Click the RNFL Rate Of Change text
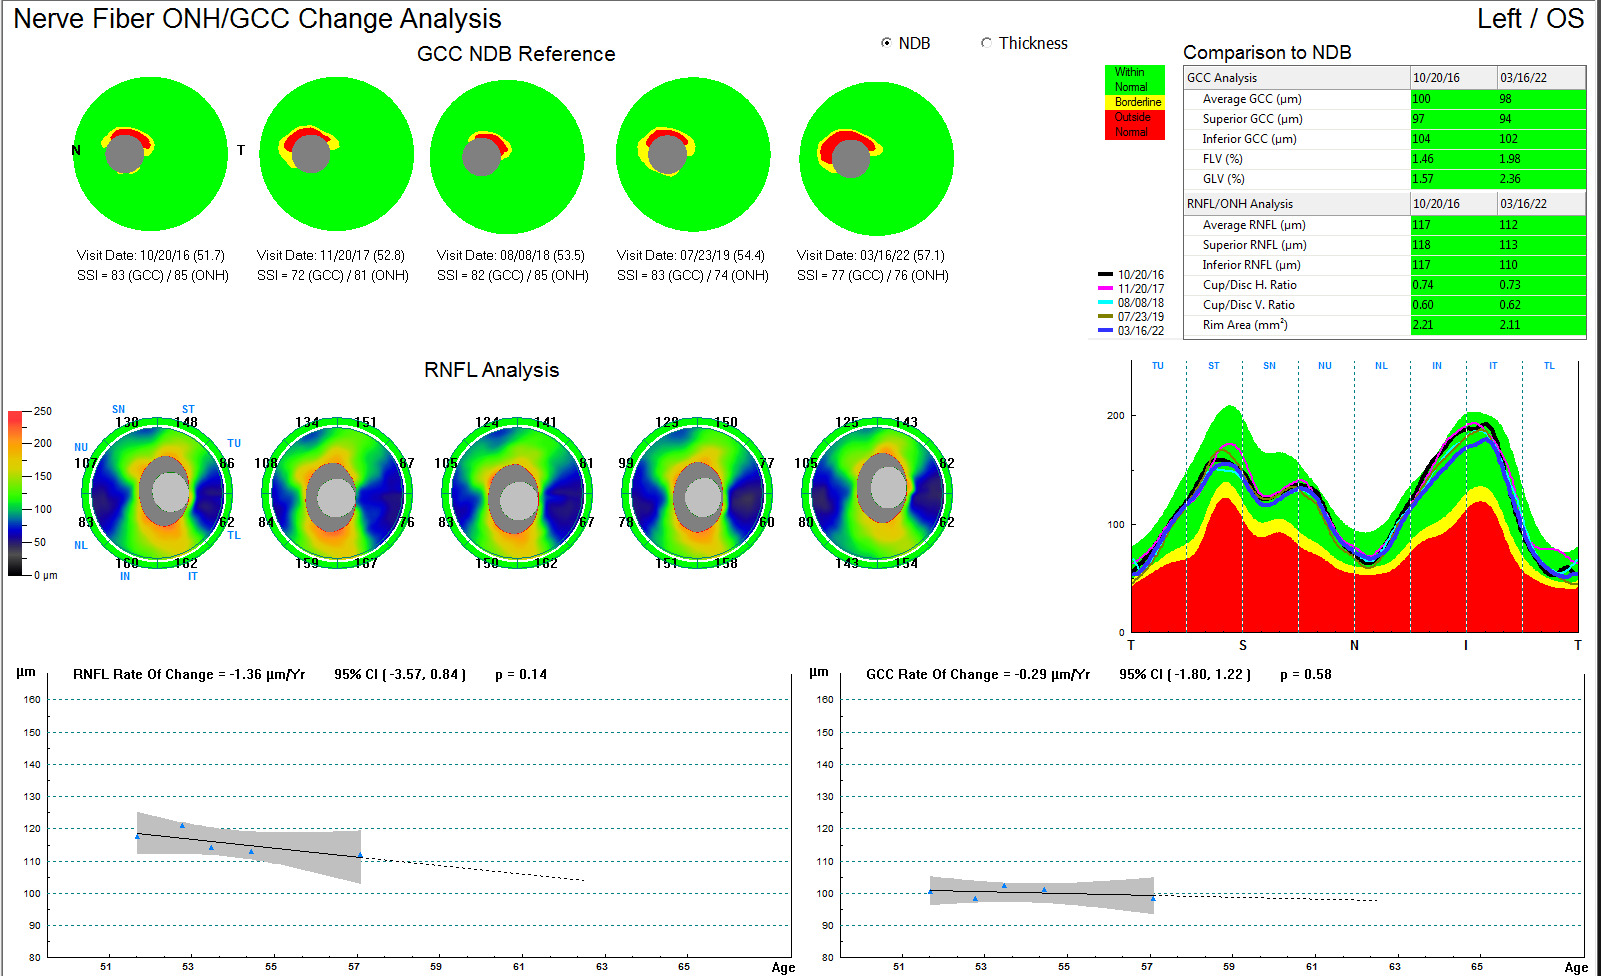This screenshot has height=976, width=1601. click(x=189, y=674)
